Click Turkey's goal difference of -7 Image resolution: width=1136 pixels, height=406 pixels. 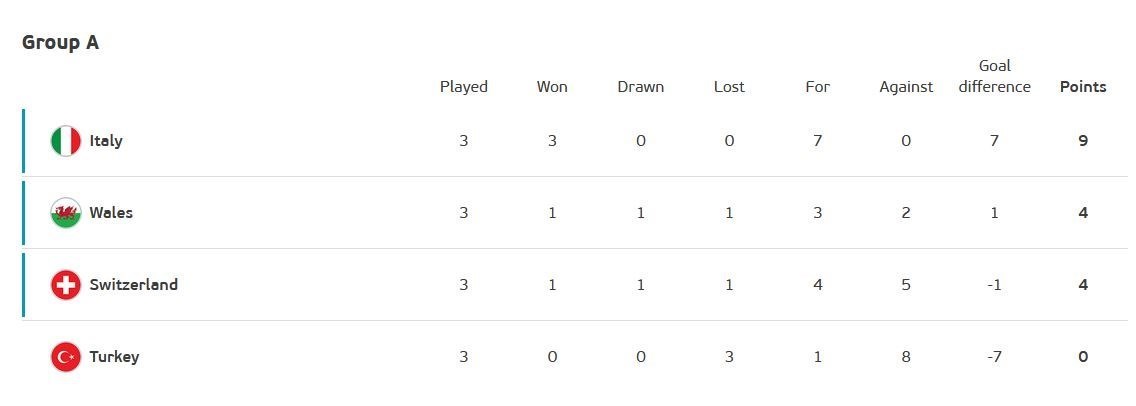(994, 357)
